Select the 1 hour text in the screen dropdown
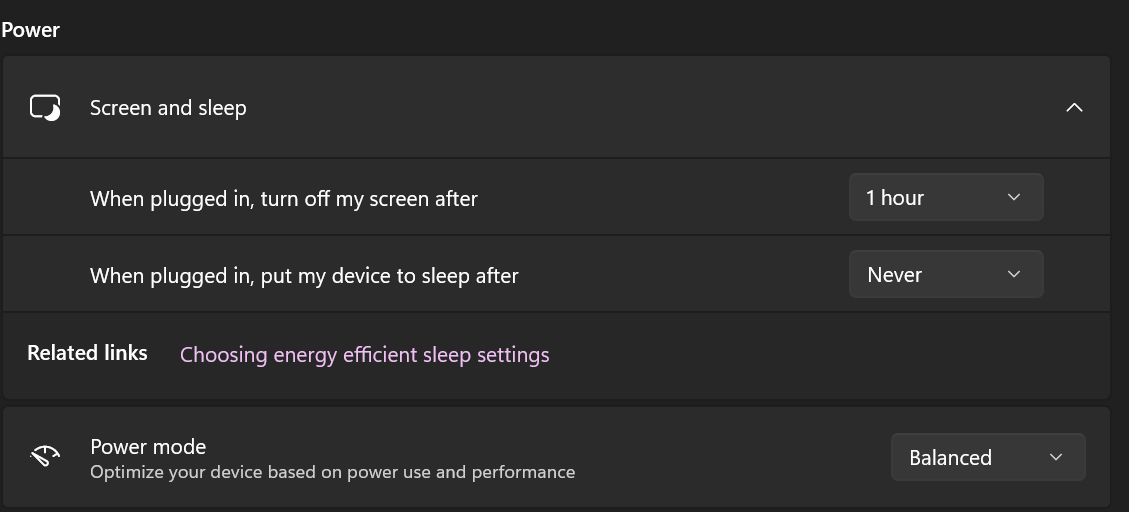Screen dimensions: 1129x512 point(894,198)
